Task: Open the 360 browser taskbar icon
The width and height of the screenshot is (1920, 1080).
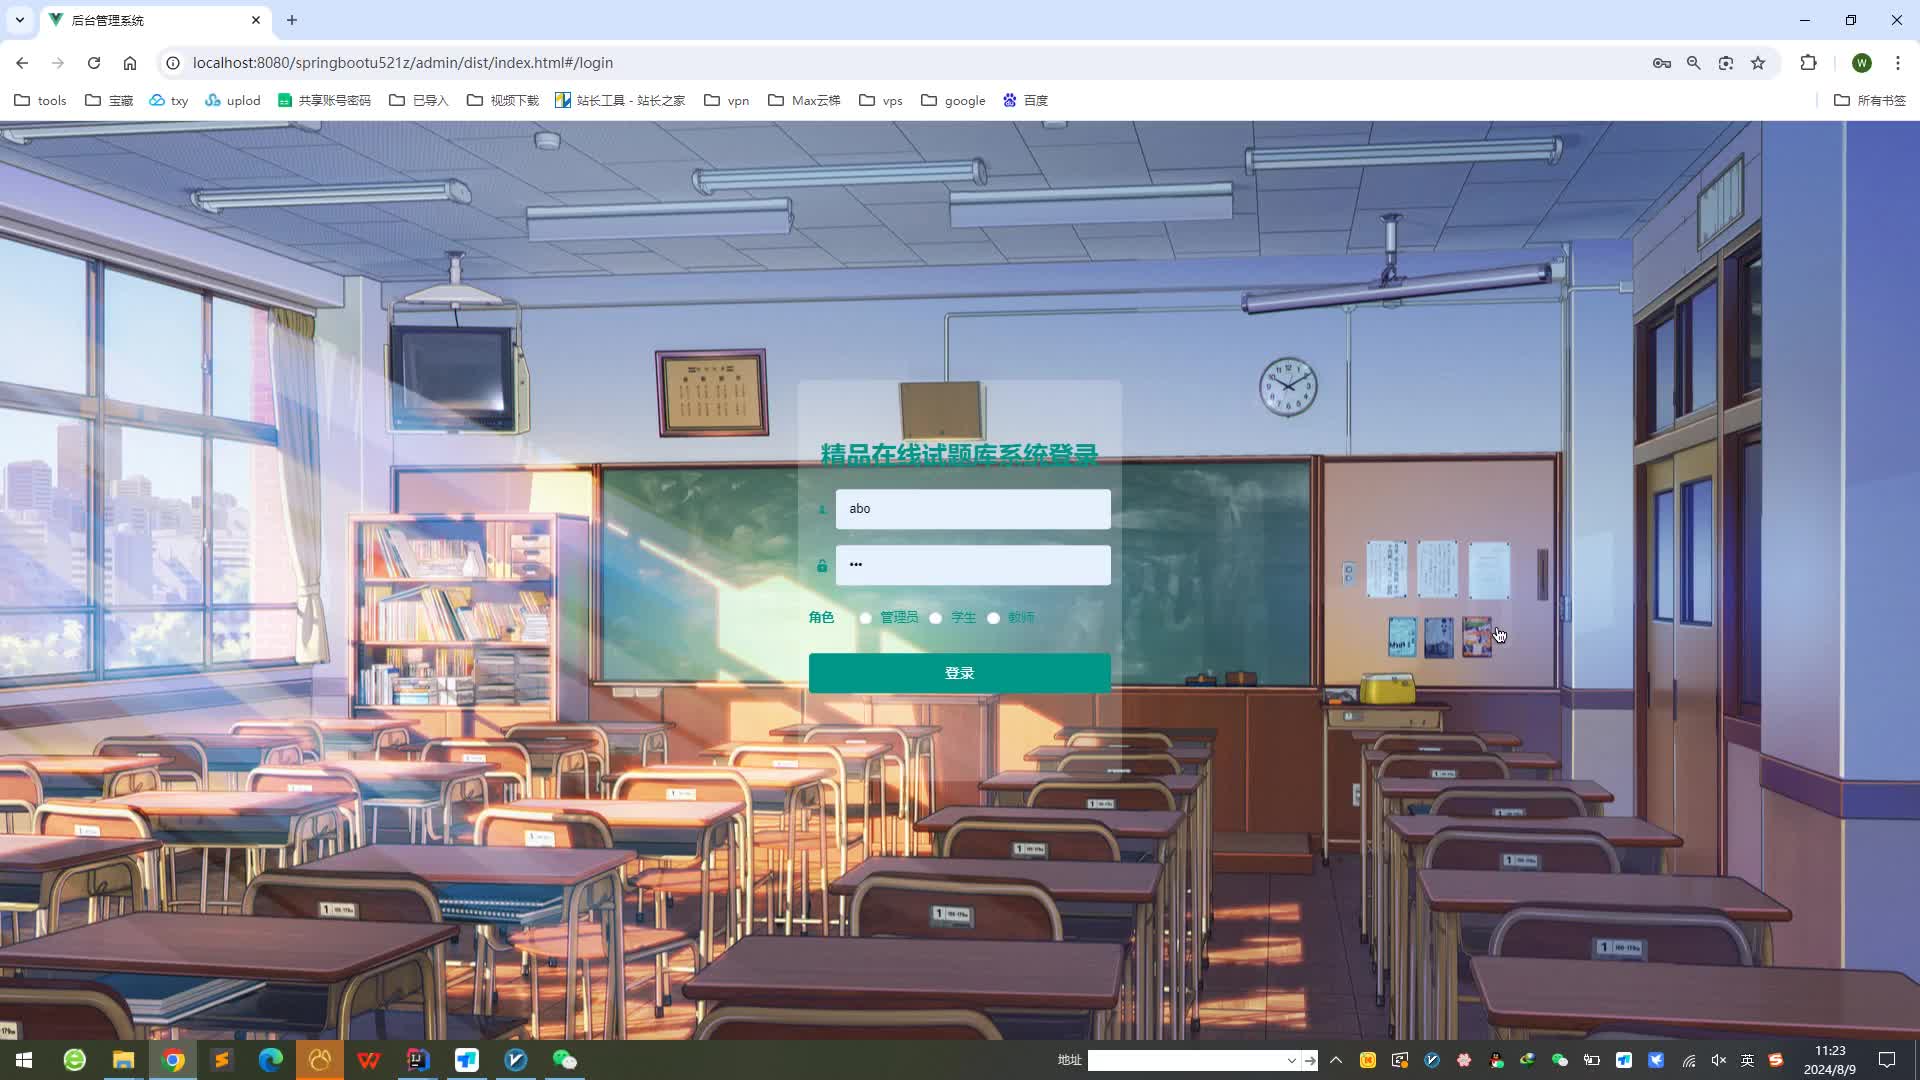Action: [75, 1060]
